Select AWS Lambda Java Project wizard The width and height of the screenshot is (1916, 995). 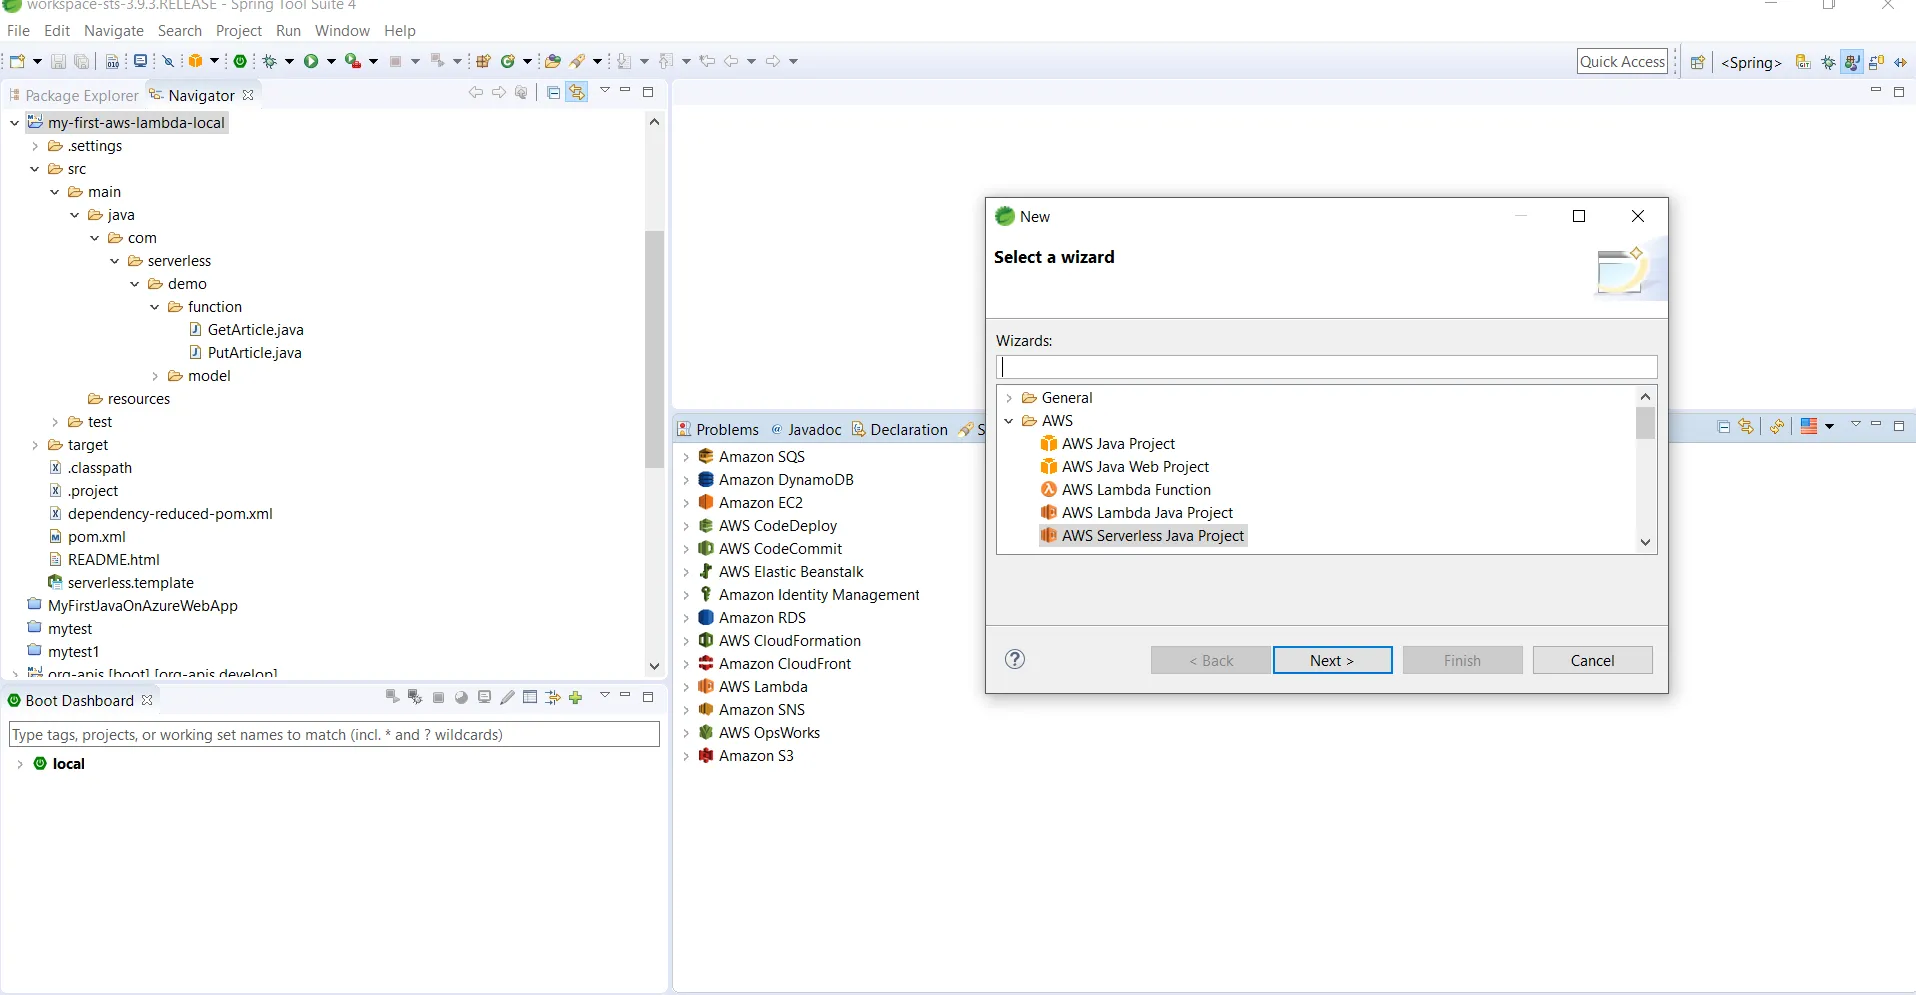click(x=1137, y=513)
